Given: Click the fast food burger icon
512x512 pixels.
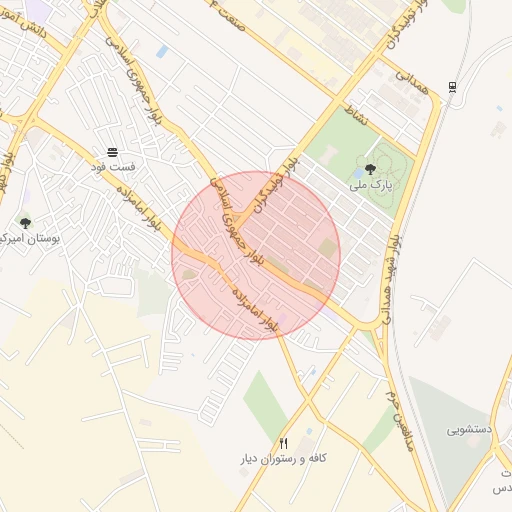Looking at the screenshot, I should pyautogui.click(x=113, y=153).
